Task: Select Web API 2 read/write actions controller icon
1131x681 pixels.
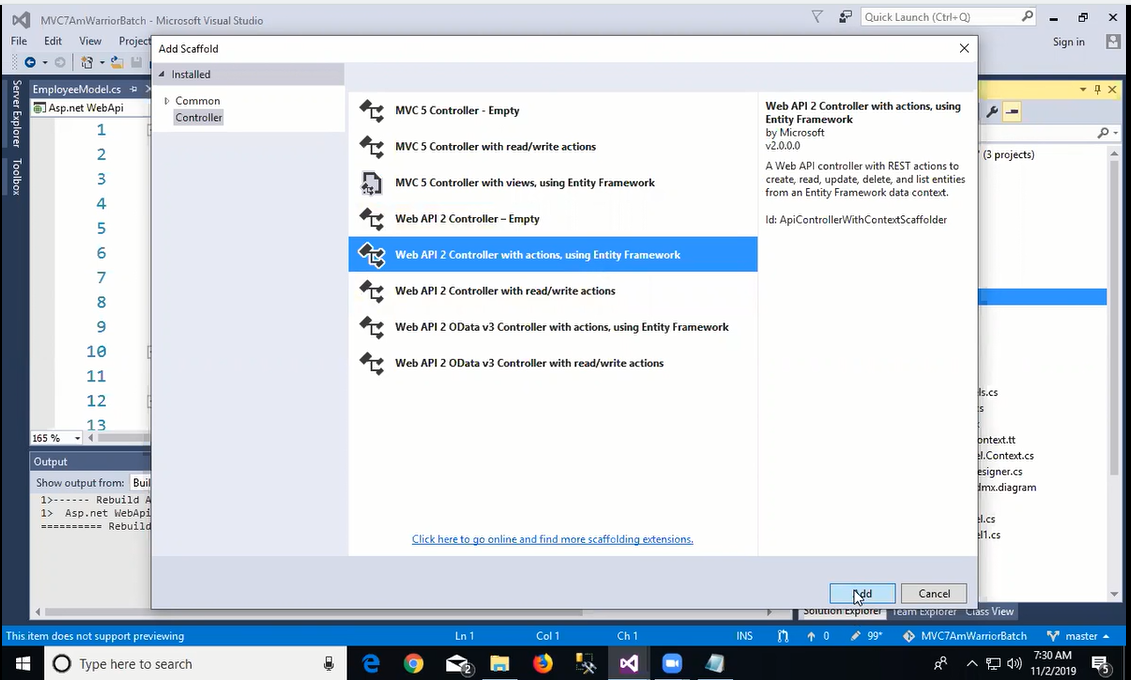Action: point(371,291)
